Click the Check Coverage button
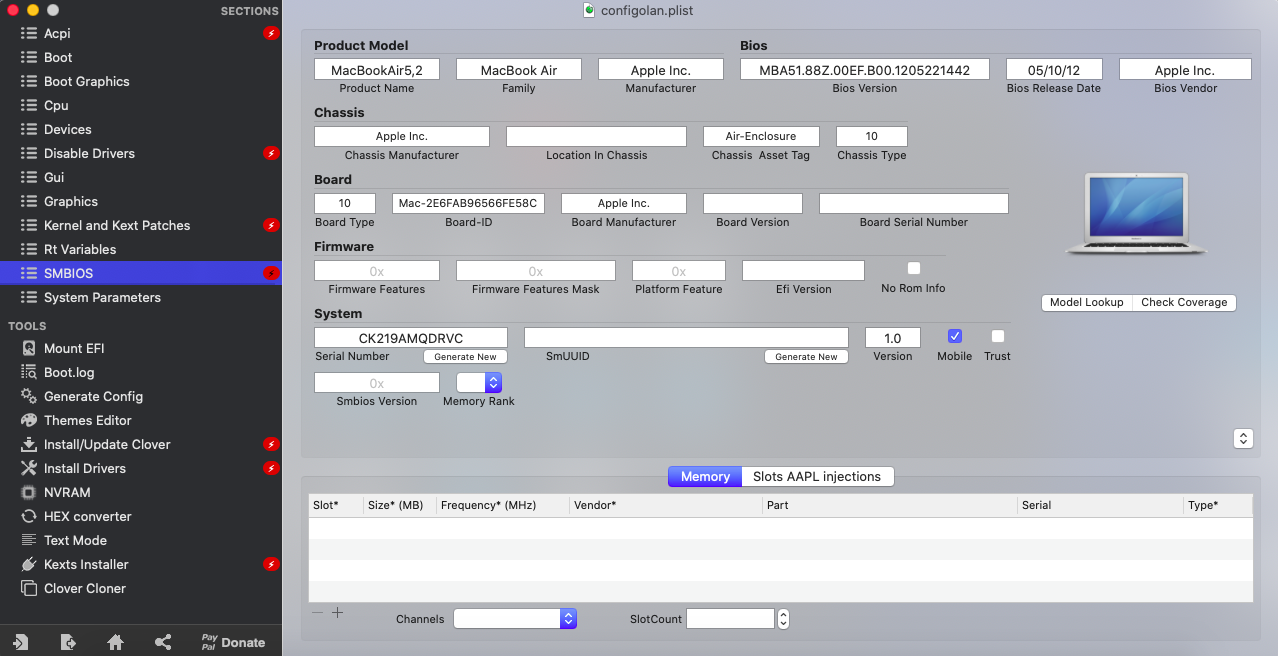1278x656 pixels. pos(1184,302)
